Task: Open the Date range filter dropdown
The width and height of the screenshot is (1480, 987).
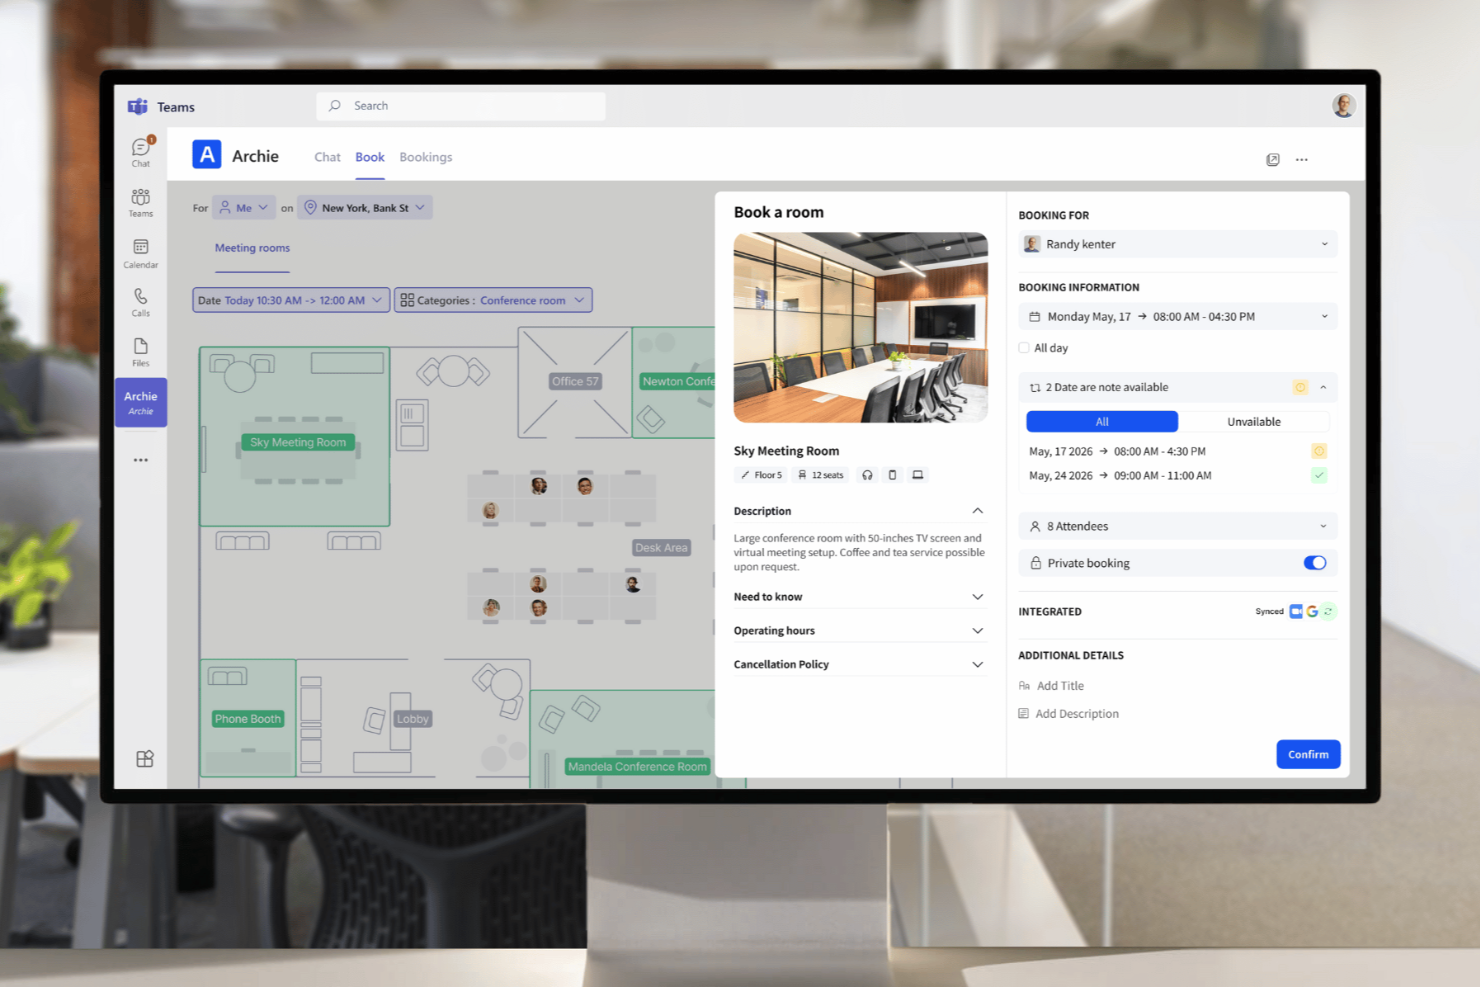Action: [290, 299]
